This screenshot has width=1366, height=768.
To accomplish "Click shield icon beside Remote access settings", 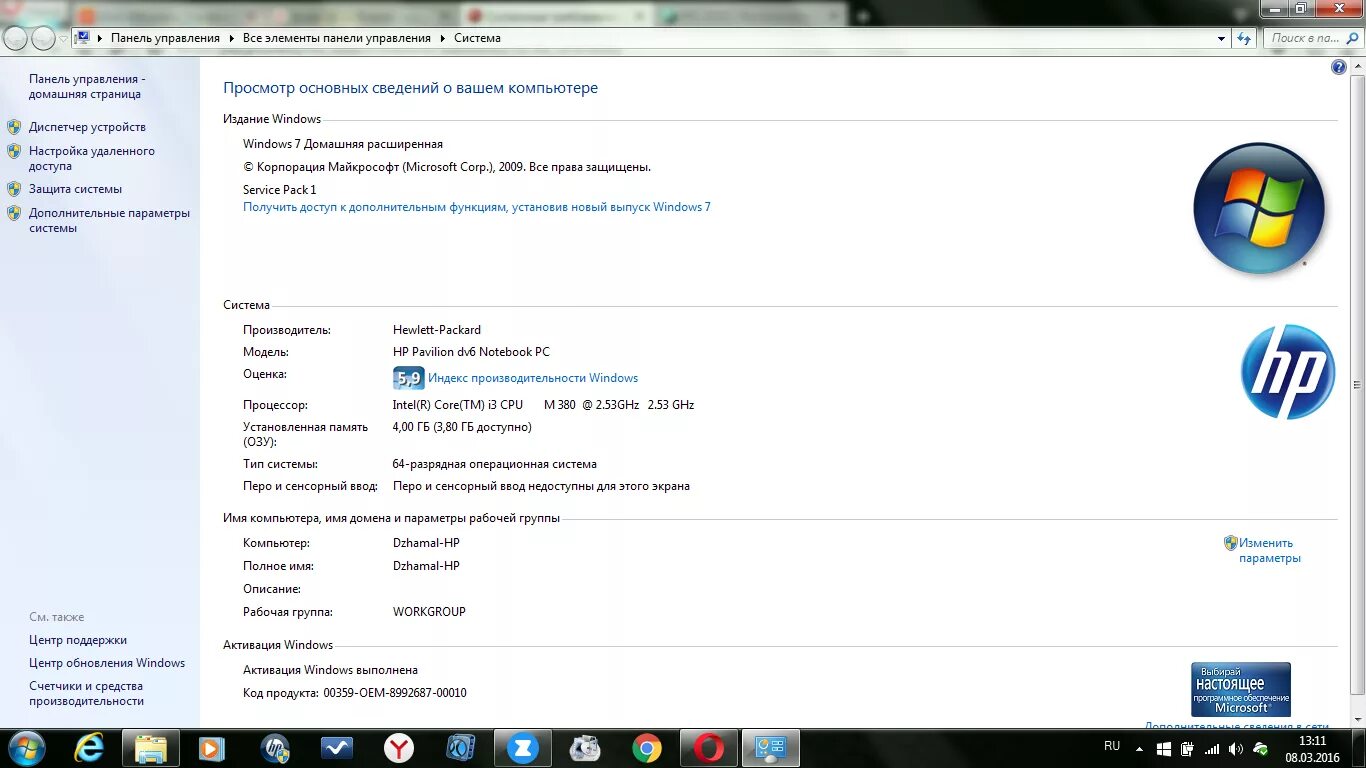I will tap(14, 151).
